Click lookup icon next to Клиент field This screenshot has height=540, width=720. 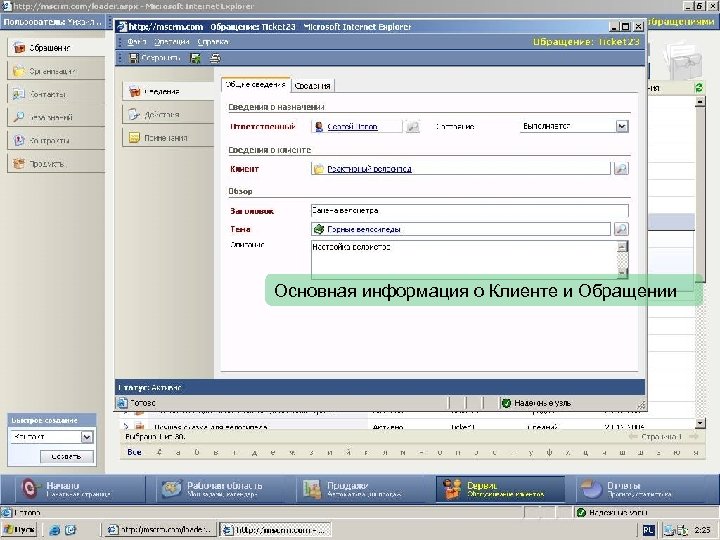point(621,169)
